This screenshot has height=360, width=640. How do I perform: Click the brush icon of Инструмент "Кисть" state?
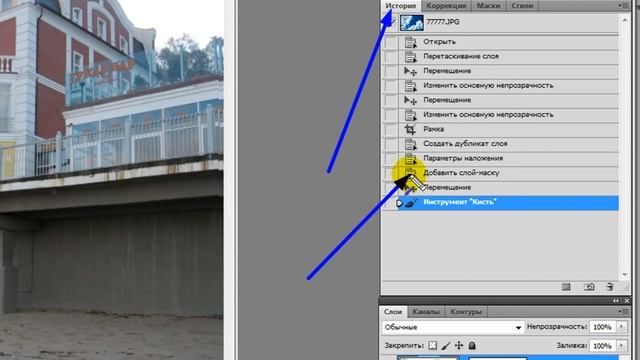(411, 202)
